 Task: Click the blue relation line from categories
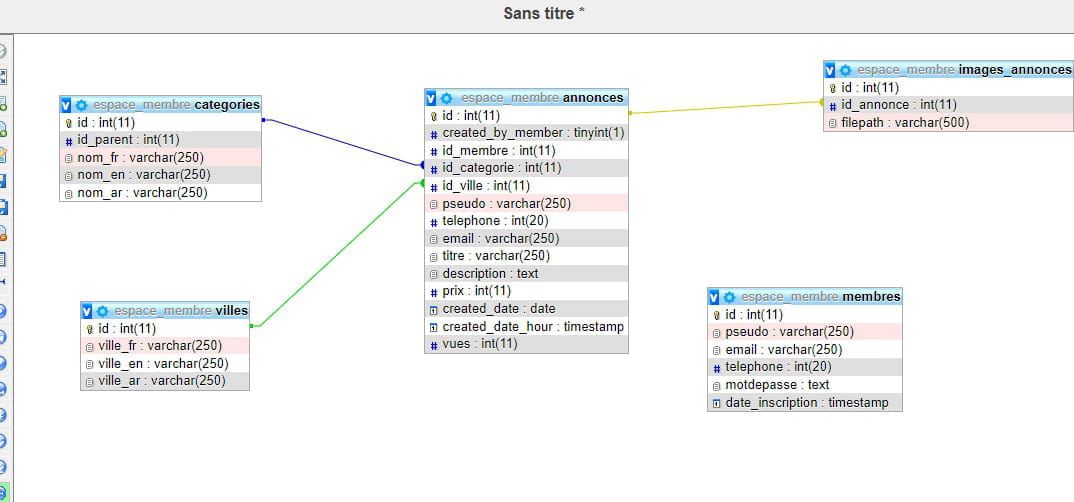click(342, 142)
